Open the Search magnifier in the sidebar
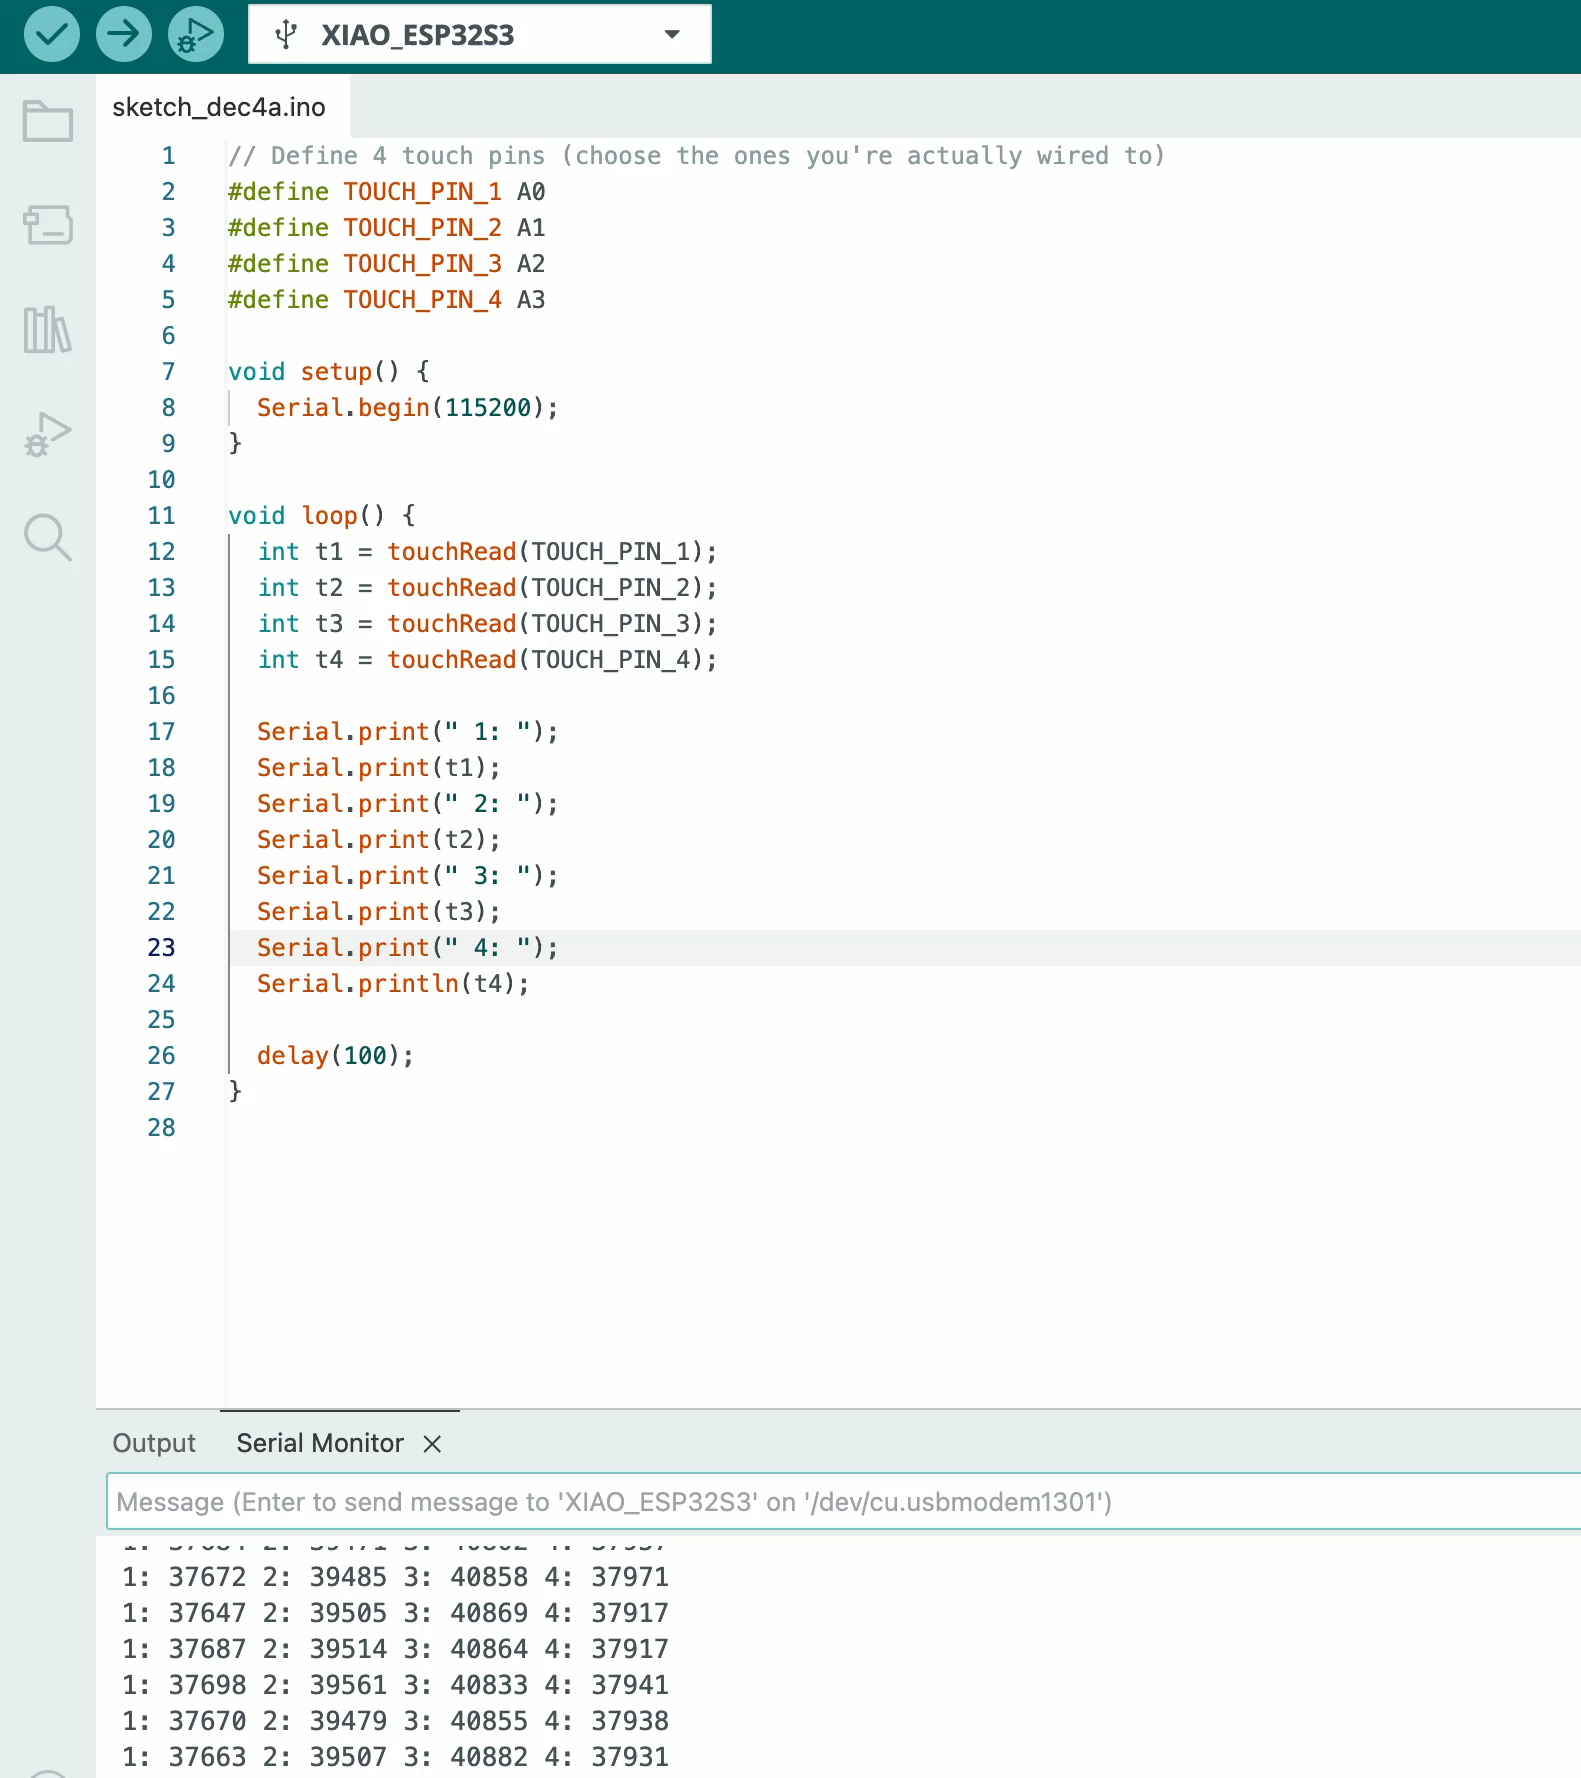Image resolution: width=1581 pixels, height=1778 pixels. point(47,538)
